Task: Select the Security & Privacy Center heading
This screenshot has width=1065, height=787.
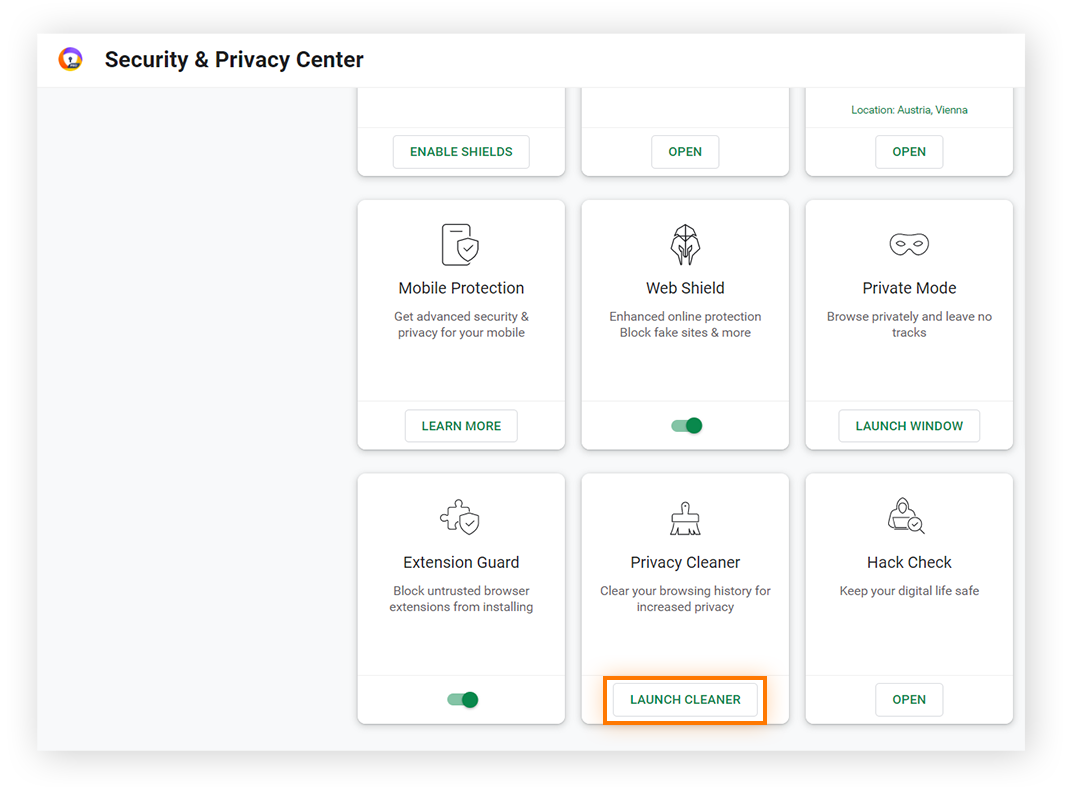Action: [234, 60]
